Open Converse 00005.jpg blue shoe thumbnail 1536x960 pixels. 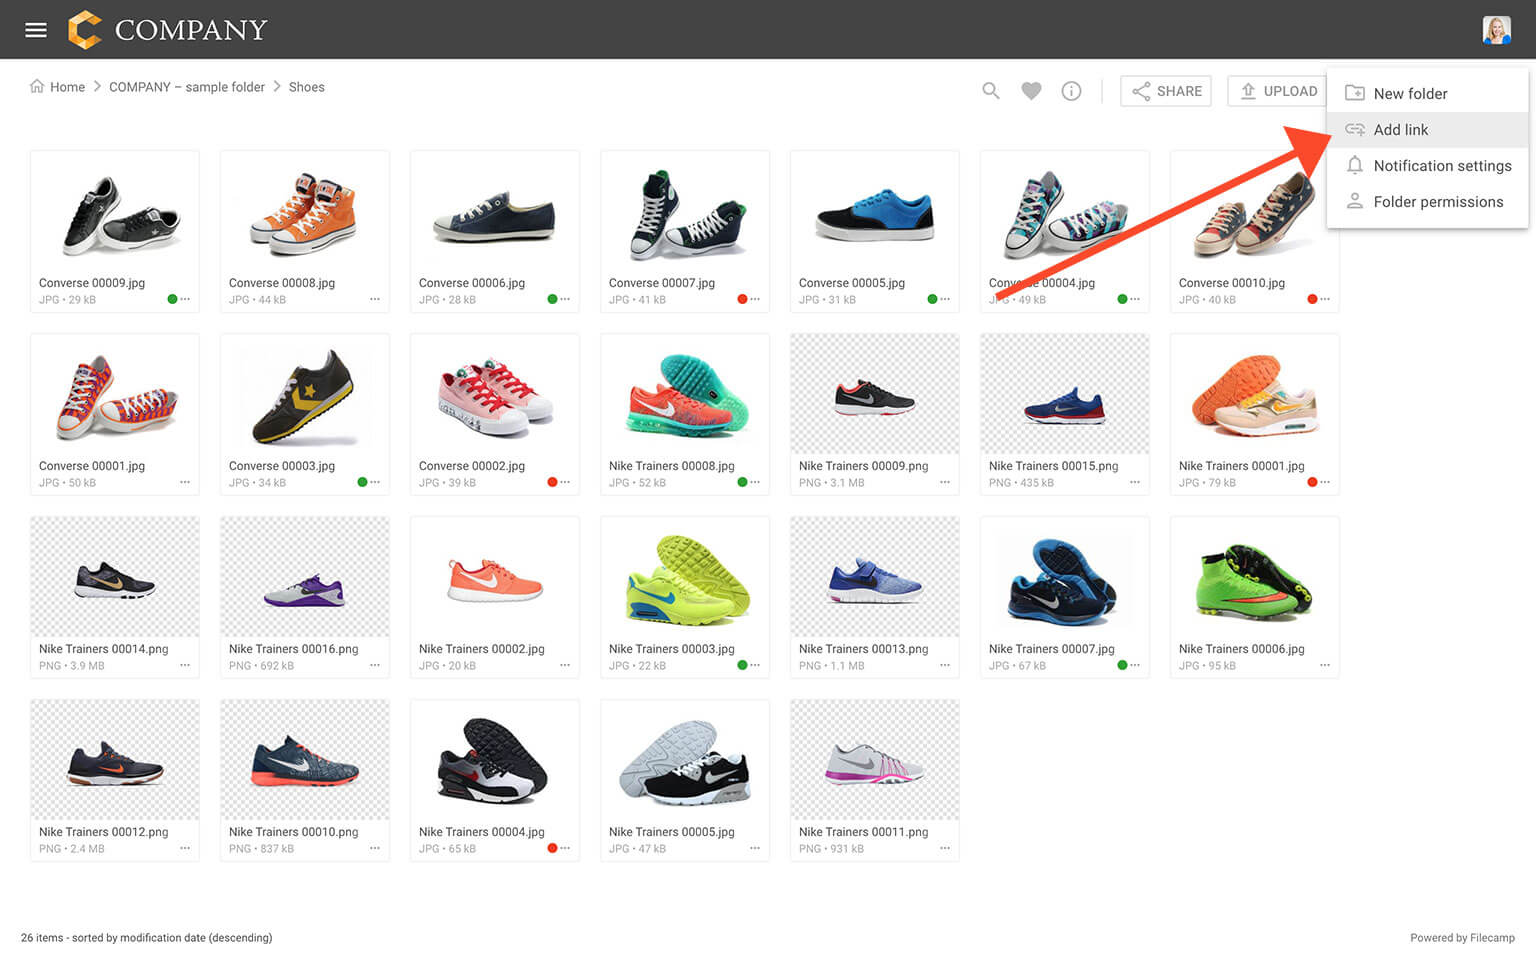click(875, 211)
